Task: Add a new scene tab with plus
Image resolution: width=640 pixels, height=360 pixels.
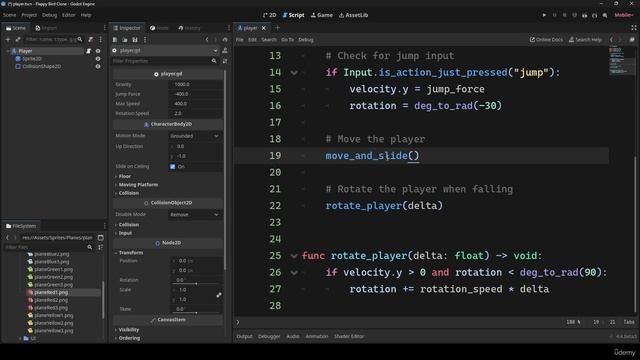Action: coord(278,28)
